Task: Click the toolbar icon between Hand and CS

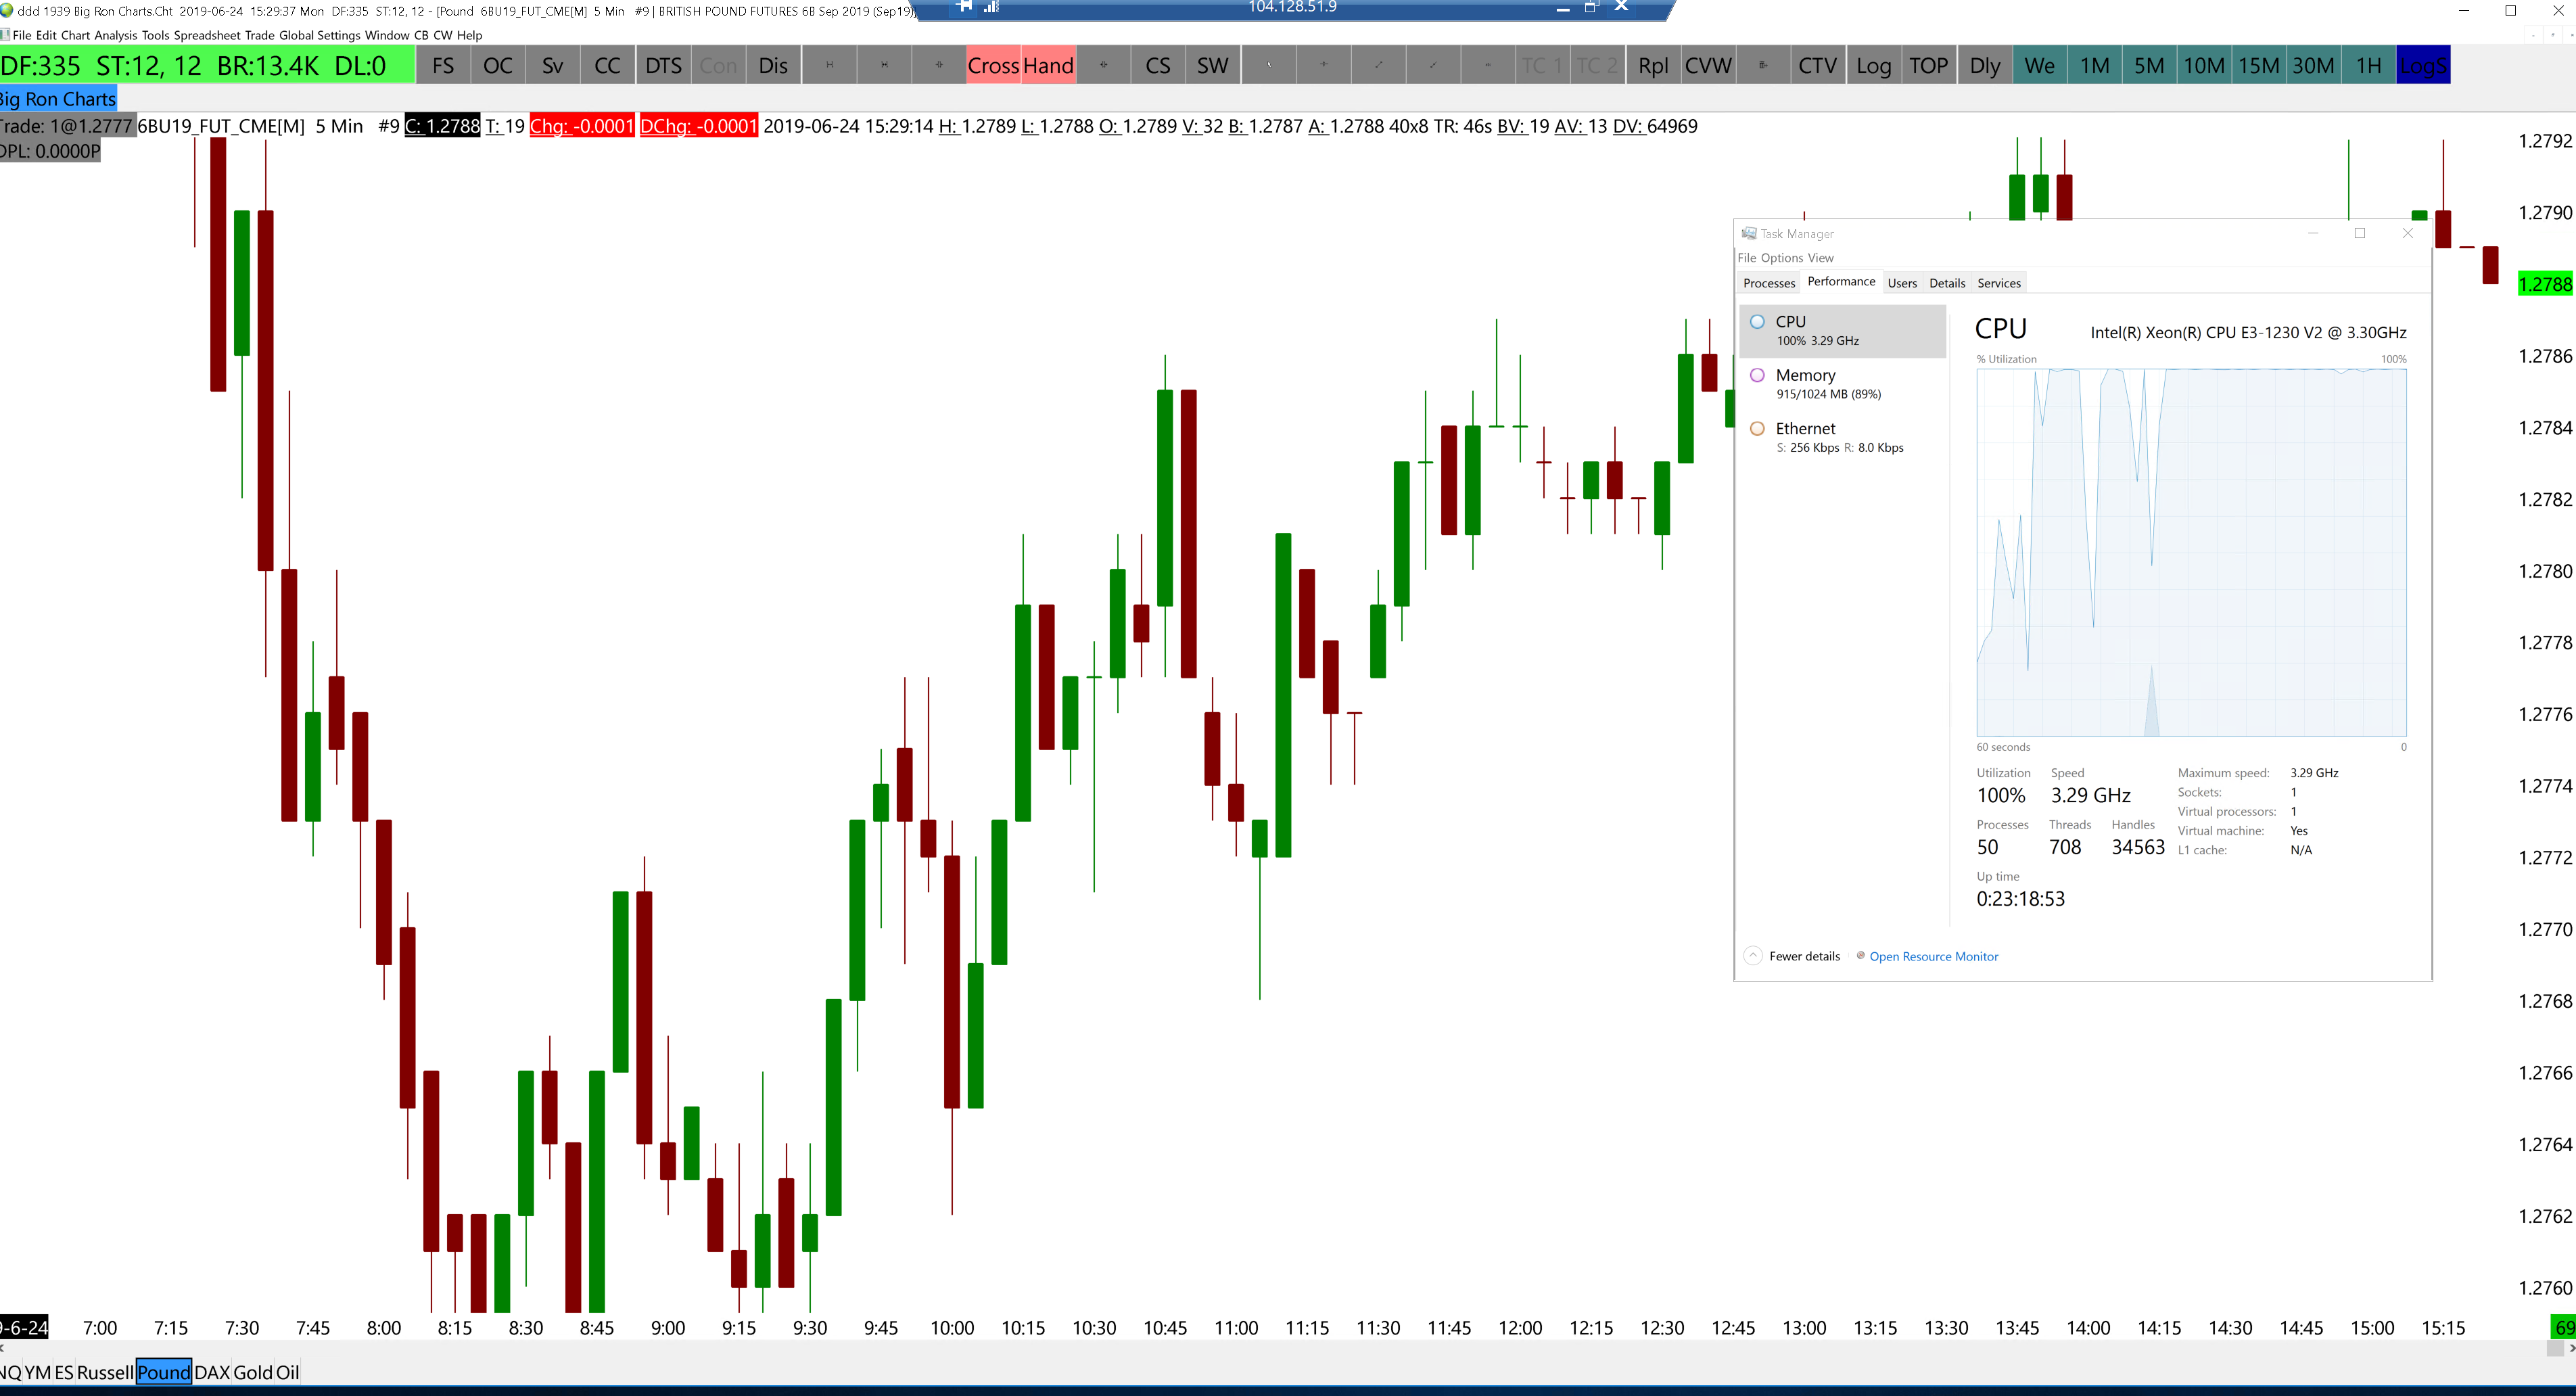Action: point(1103,66)
